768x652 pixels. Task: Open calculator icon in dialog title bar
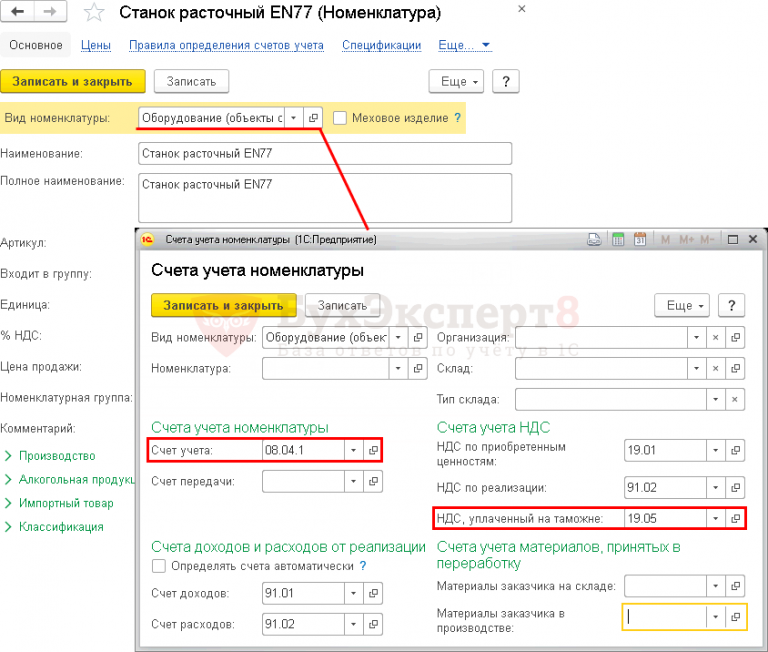click(x=618, y=240)
